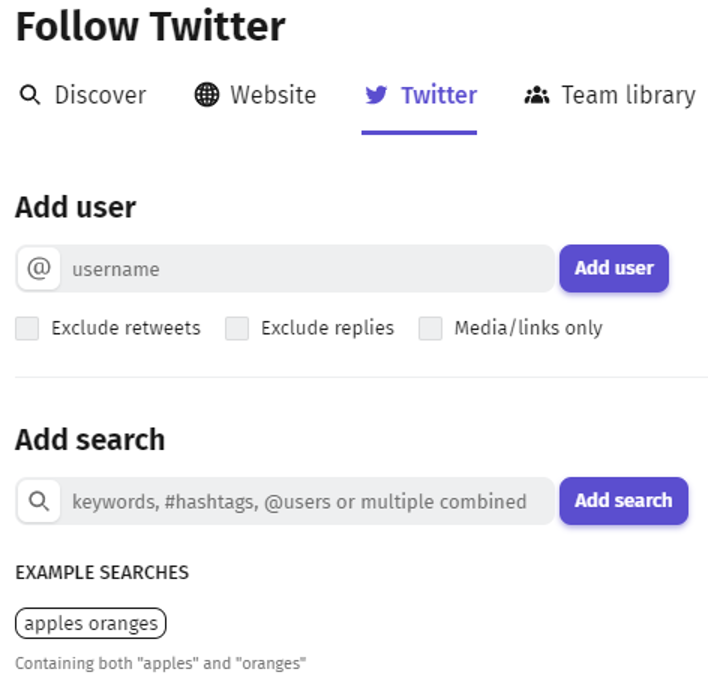Click the Website globe icon
This screenshot has width=708, height=678.
[x=207, y=95]
